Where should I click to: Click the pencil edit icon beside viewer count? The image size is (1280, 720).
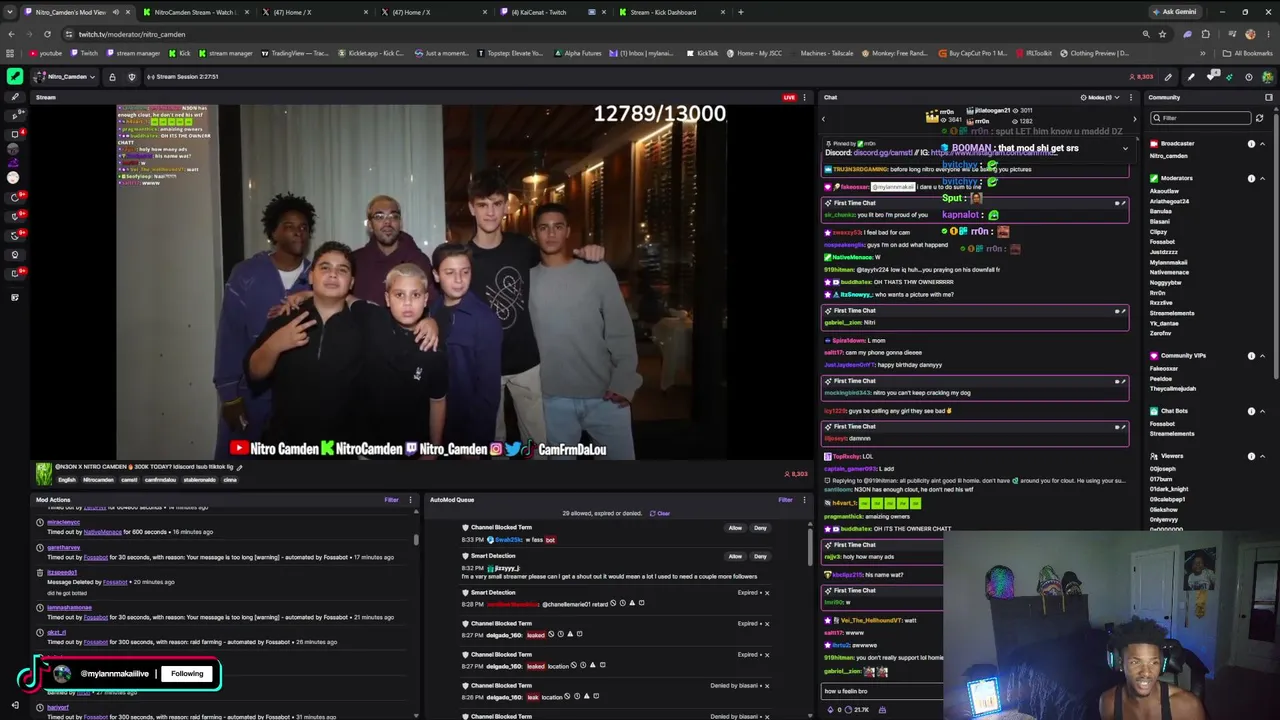1168,77
